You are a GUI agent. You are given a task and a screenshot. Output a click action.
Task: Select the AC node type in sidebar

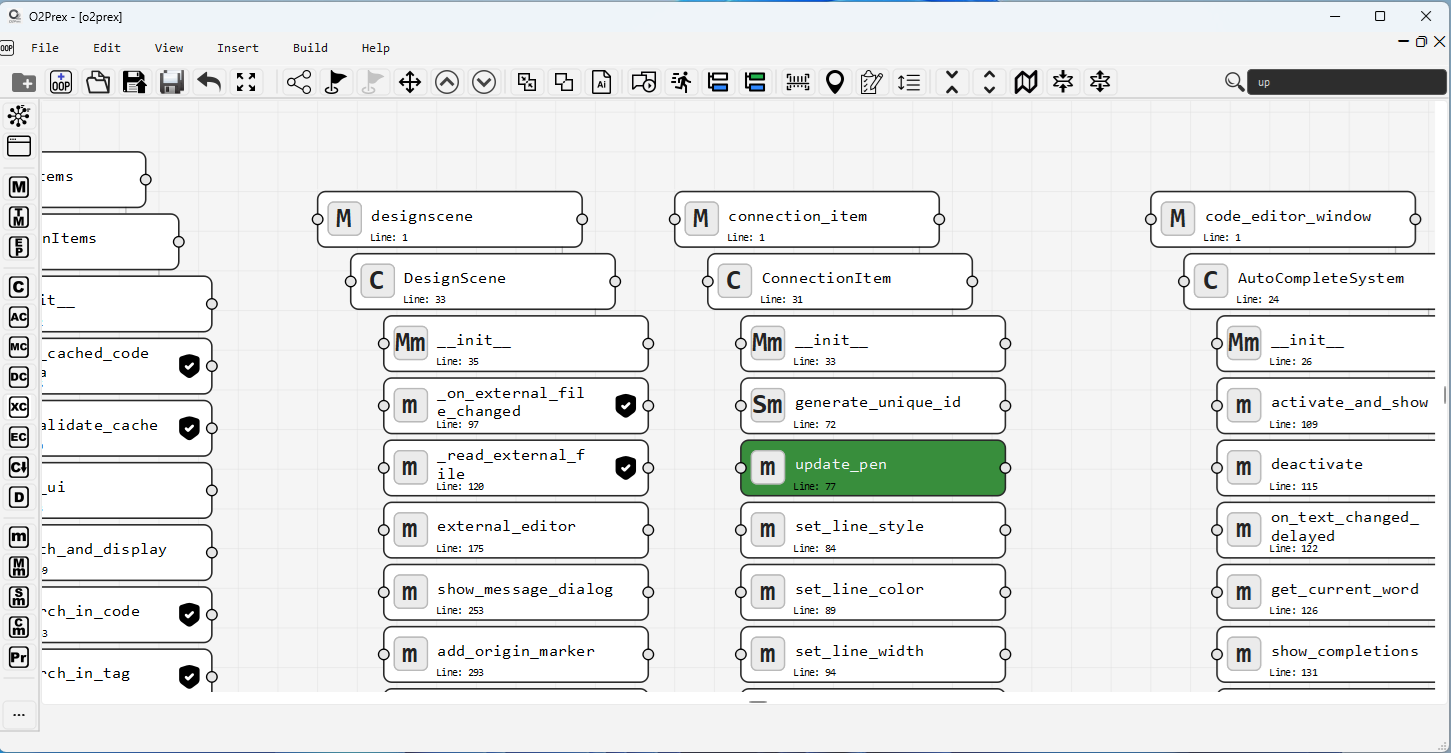point(19,317)
